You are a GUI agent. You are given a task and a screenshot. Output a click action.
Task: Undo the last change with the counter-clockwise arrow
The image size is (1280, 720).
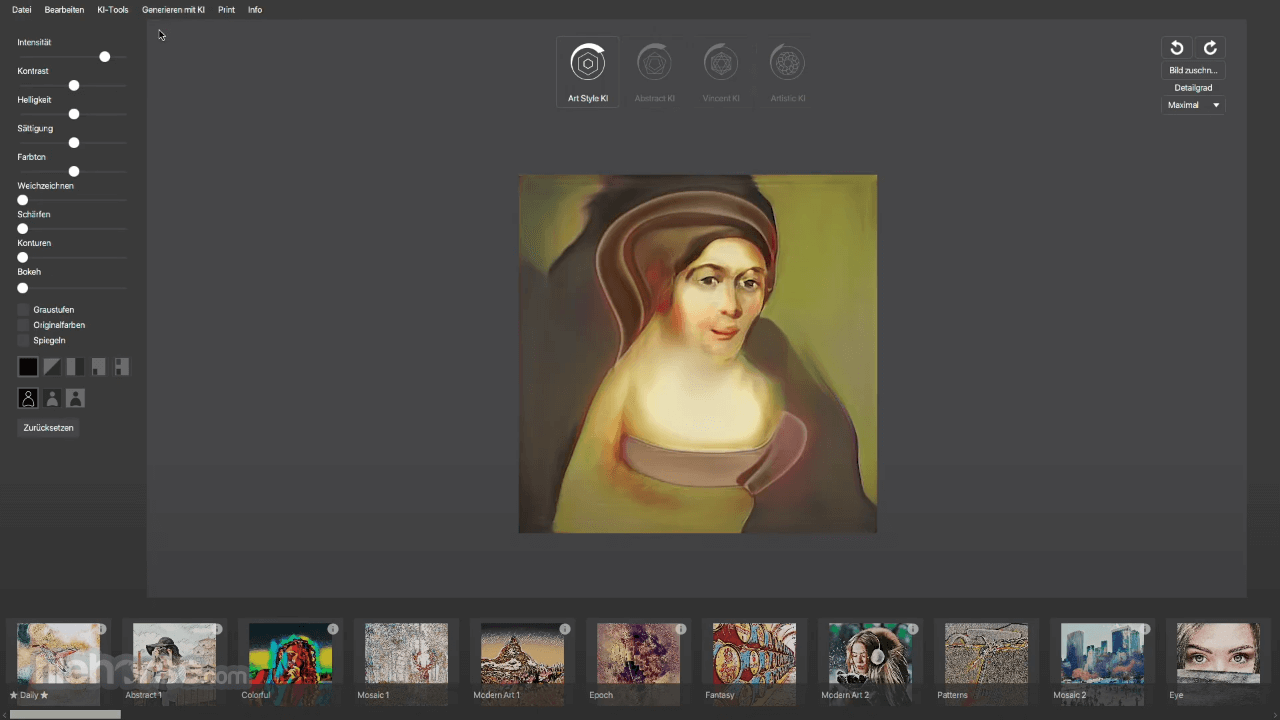(1177, 48)
